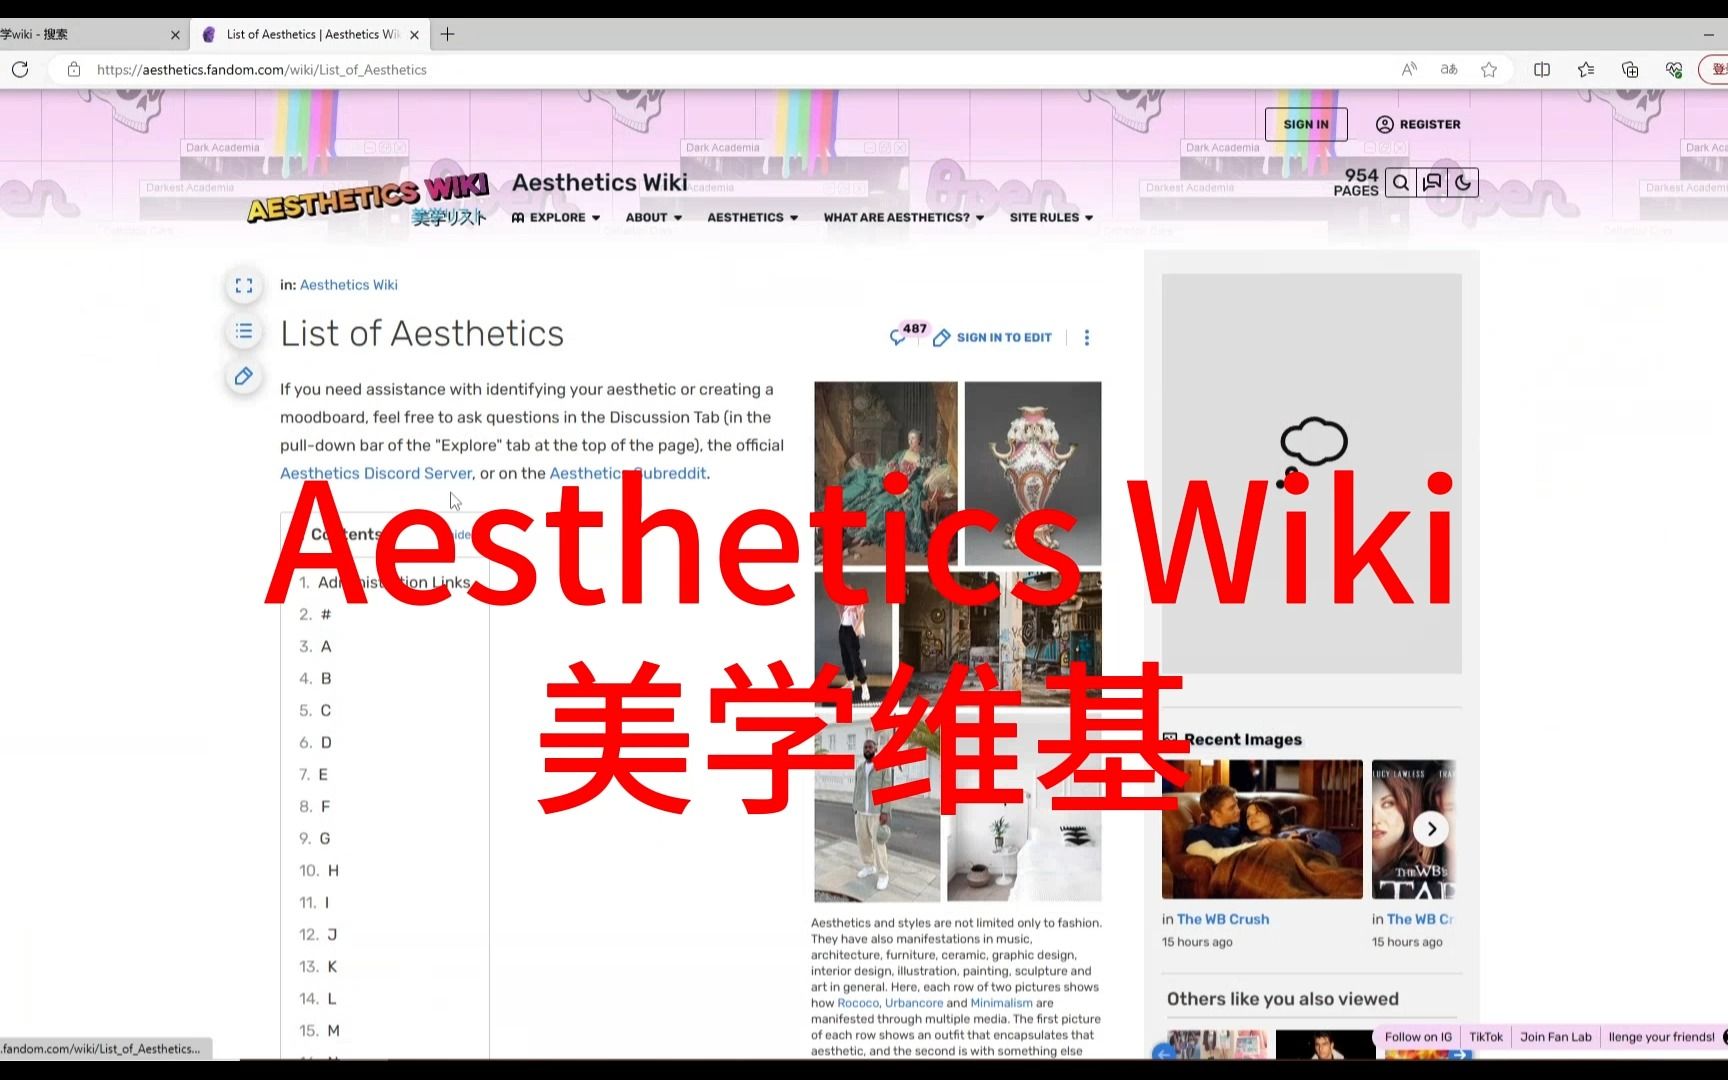The image size is (1728, 1080).
Task: Click the Aesthetics Wiki site title
Action: [599, 182]
